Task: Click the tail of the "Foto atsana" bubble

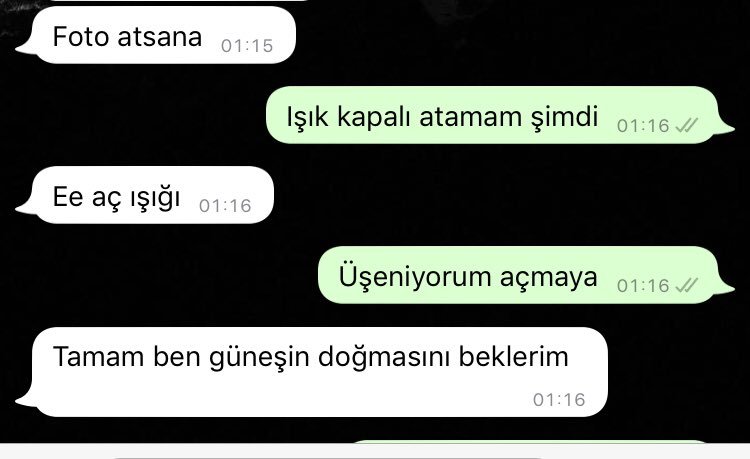Action: tap(25, 48)
